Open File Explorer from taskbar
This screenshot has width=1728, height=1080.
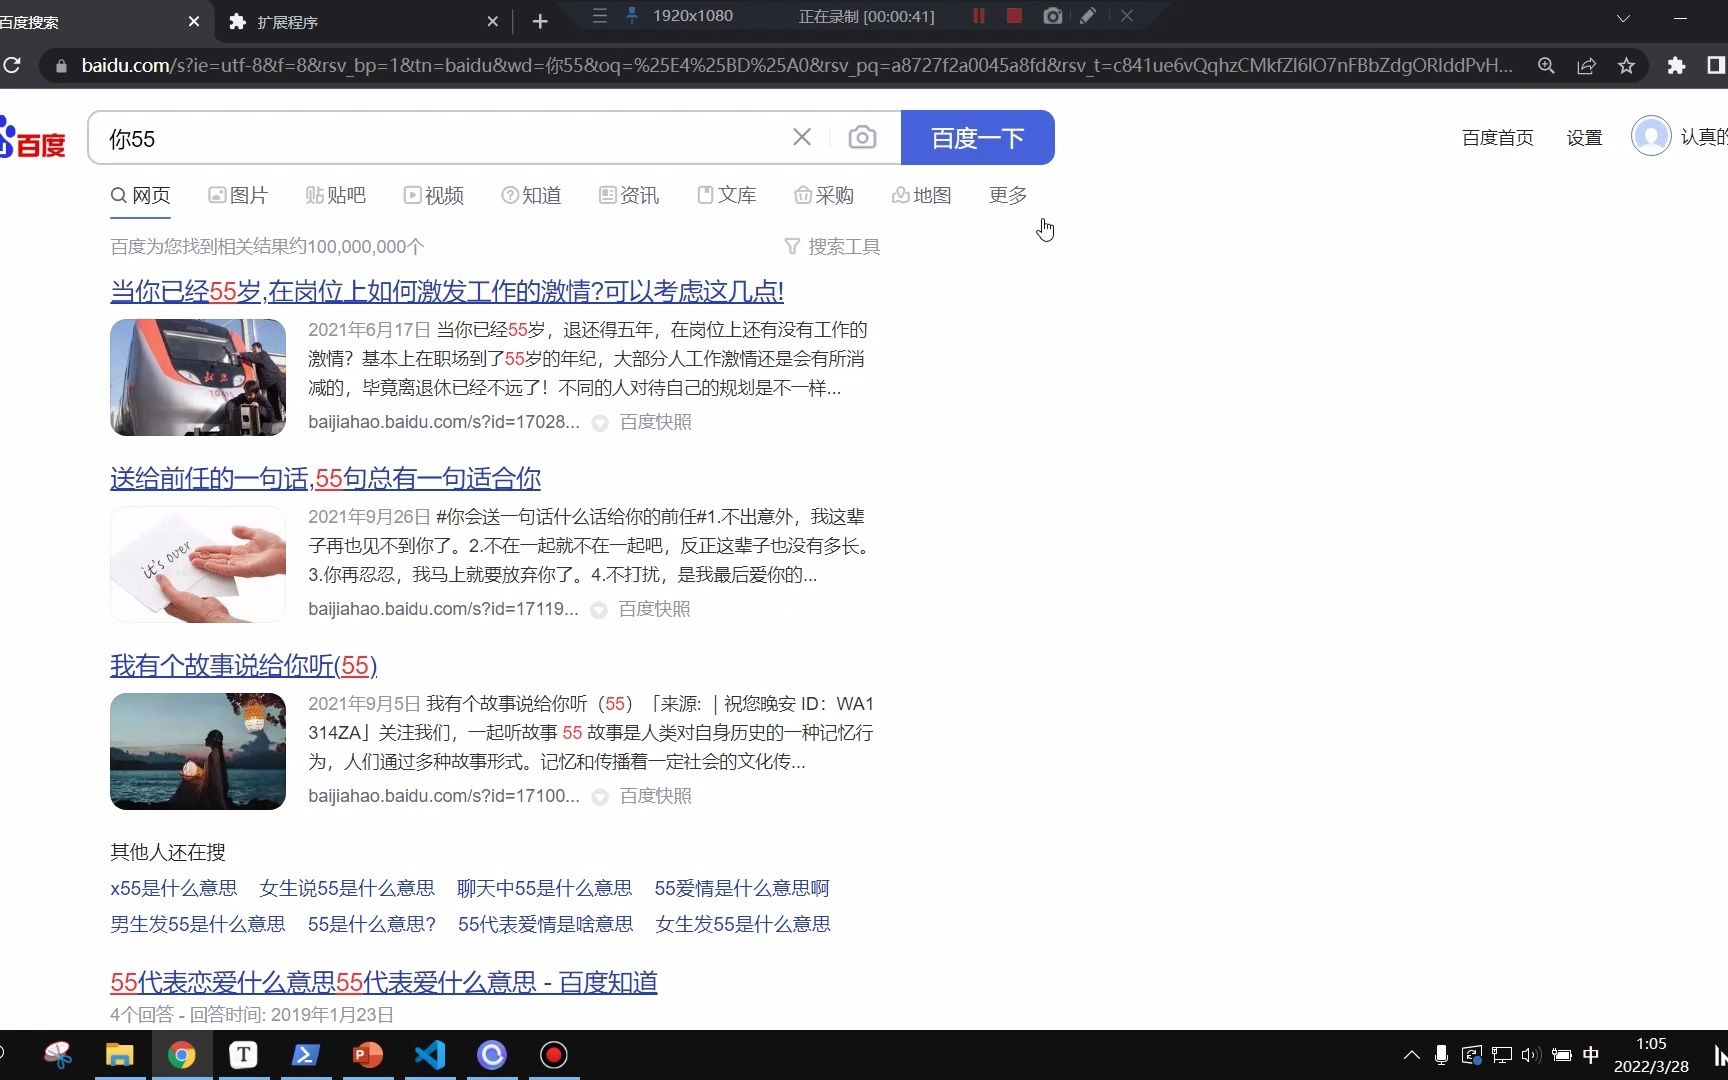[120, 1055]
